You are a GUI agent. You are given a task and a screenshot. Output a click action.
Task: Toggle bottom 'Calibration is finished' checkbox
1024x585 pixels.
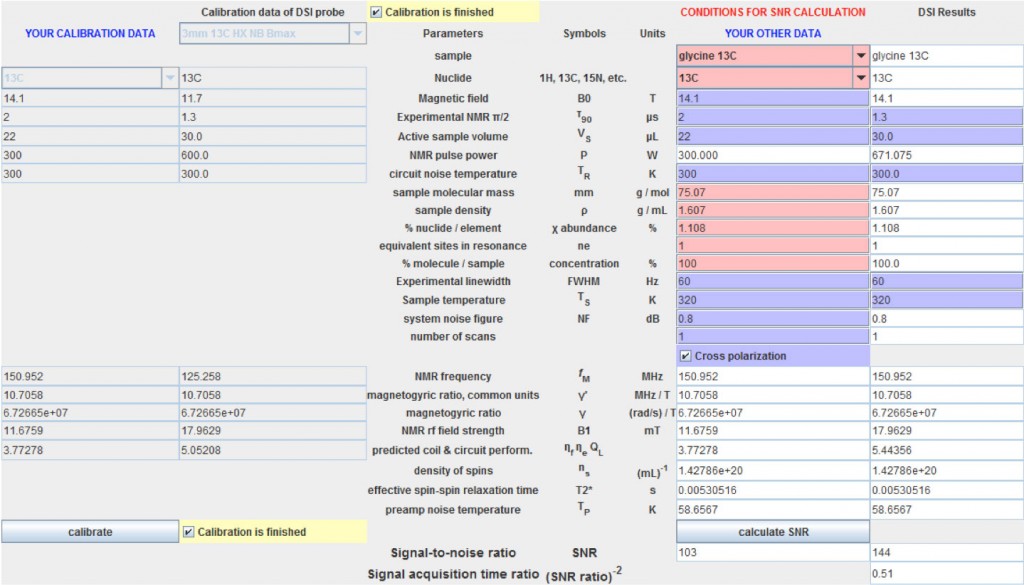click(188, 532)
